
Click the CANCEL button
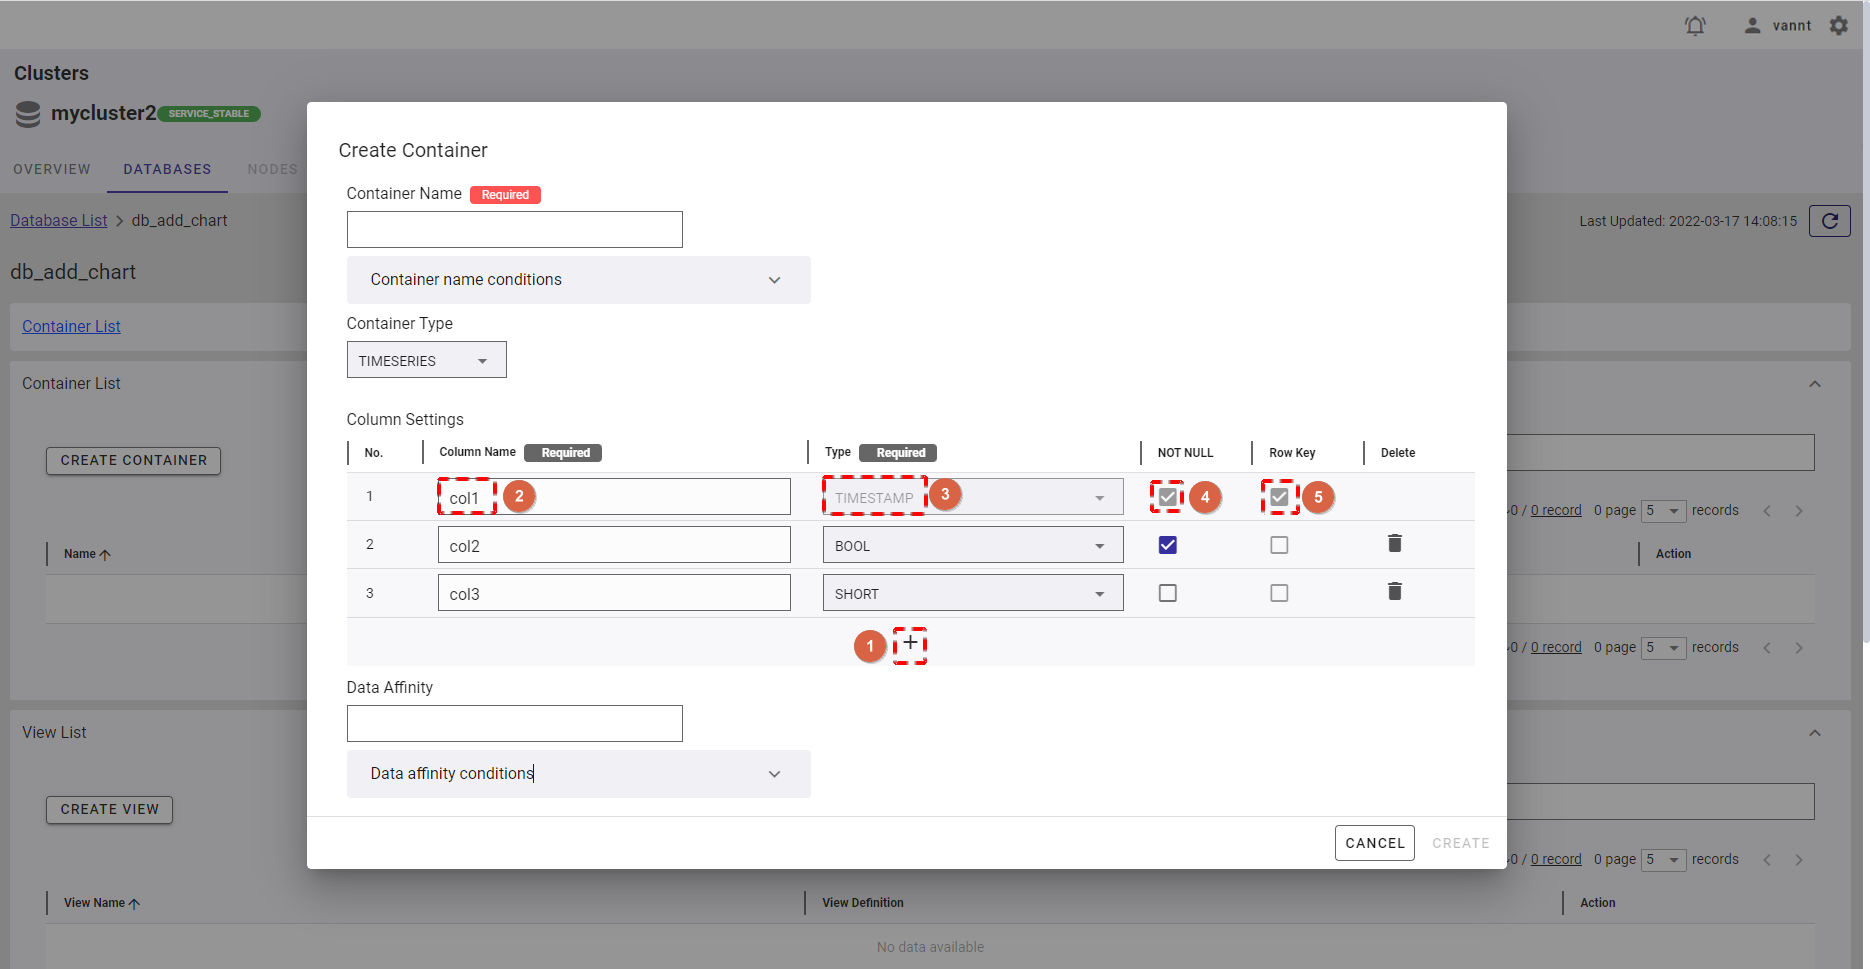[1374, 843]
